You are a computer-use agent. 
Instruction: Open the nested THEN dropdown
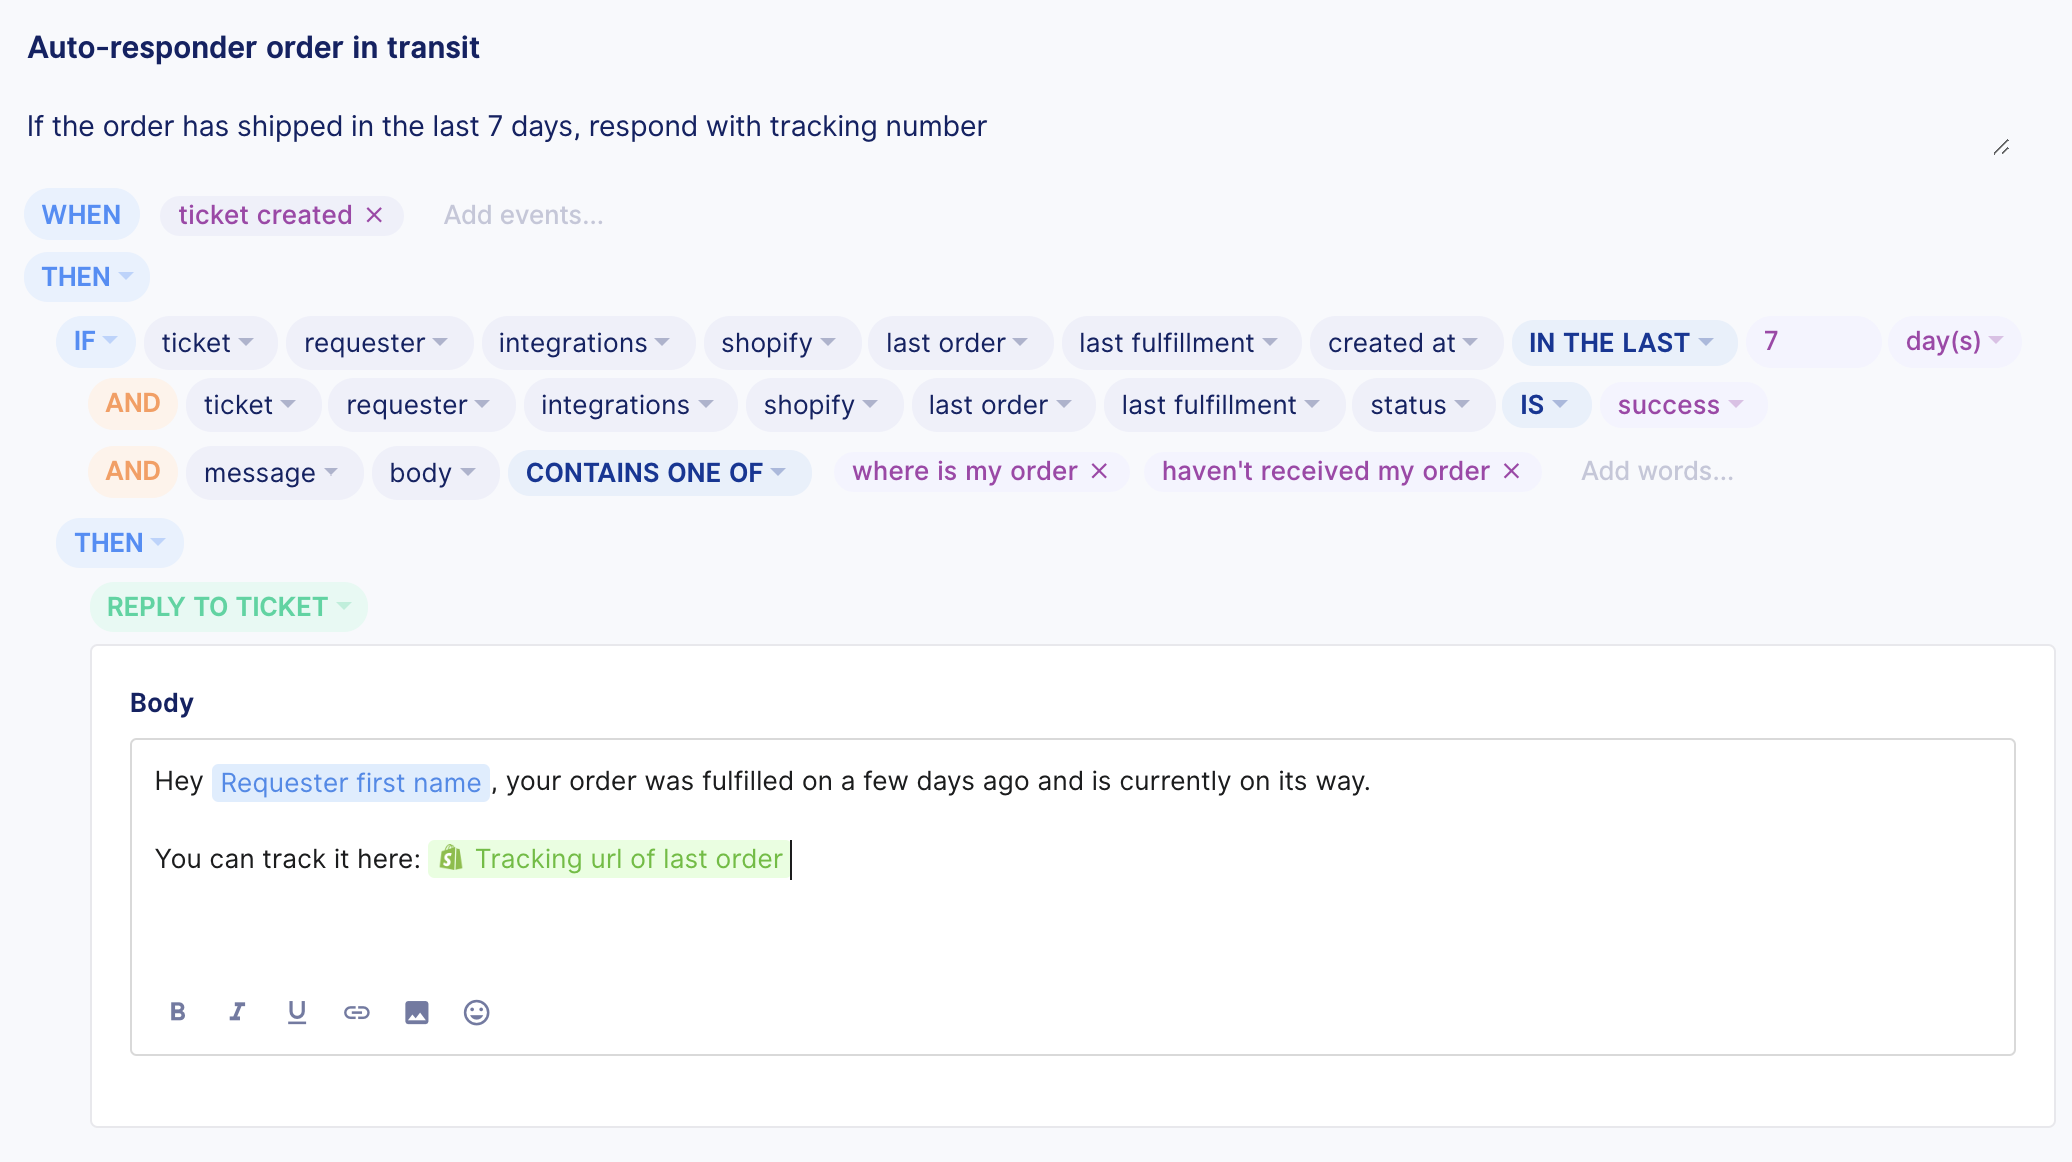coord(120,543)
